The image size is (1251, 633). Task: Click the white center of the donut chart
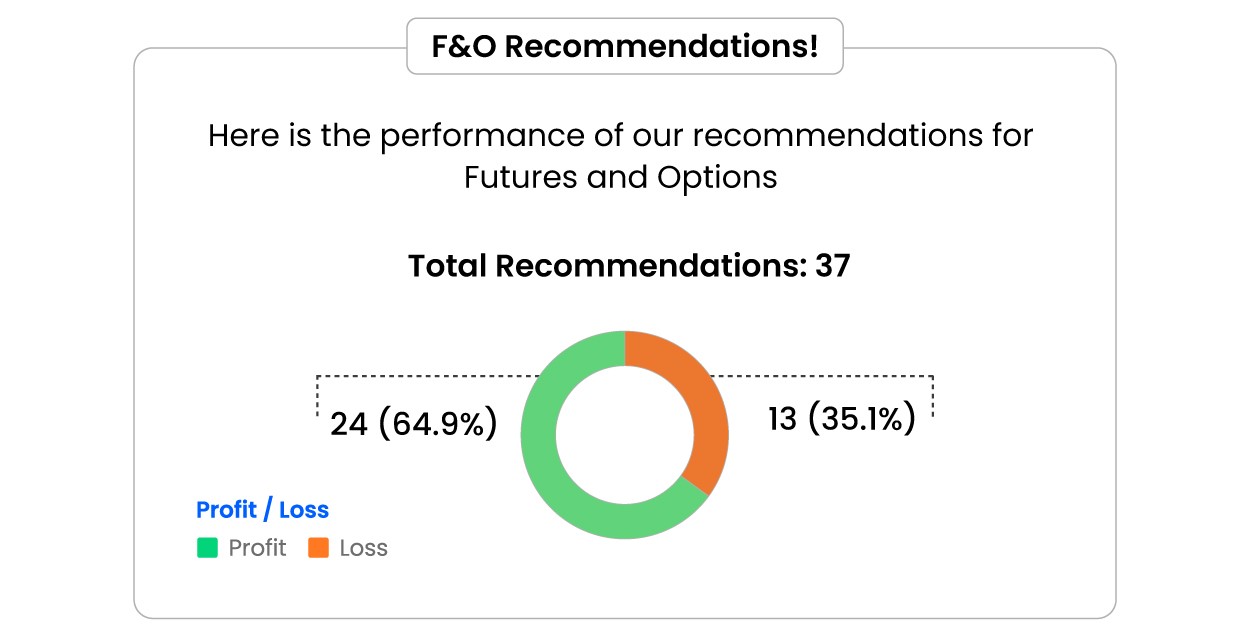625,435
